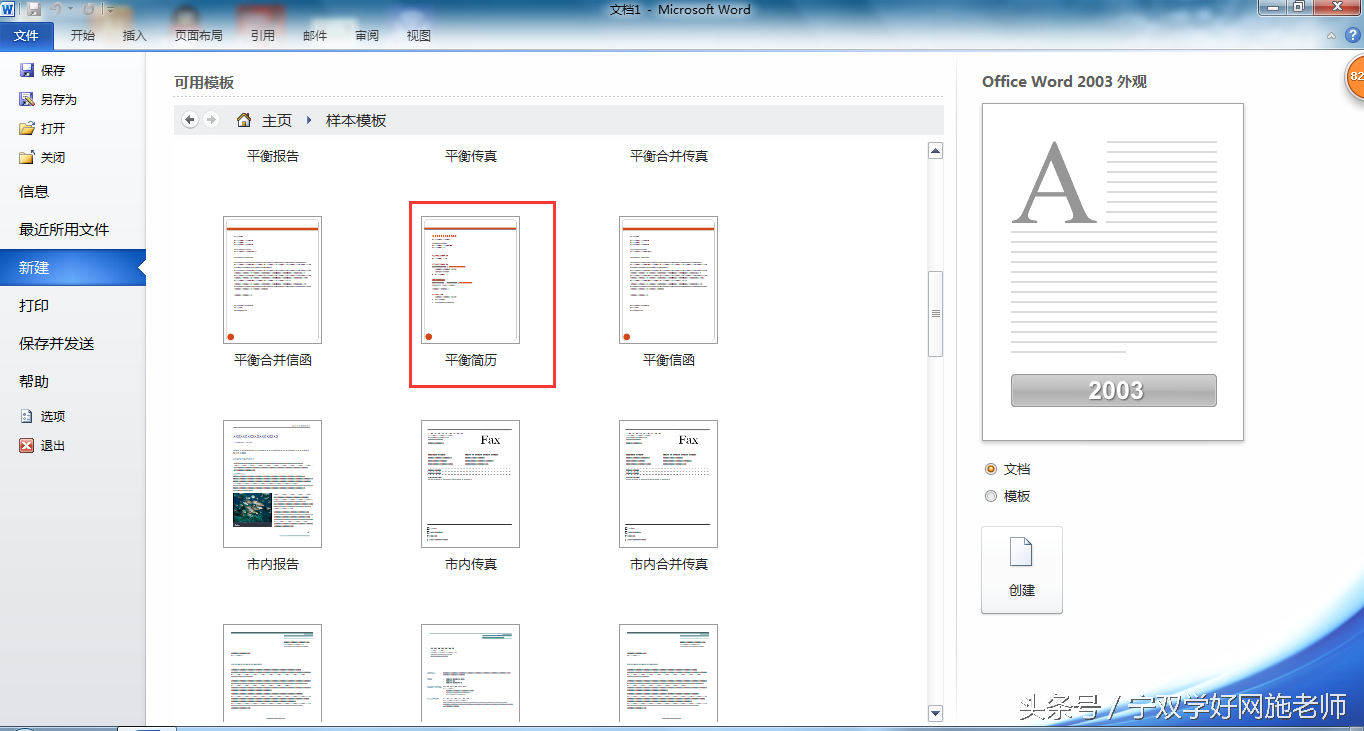Click the template list scroll down arrow

coord(935,713)
